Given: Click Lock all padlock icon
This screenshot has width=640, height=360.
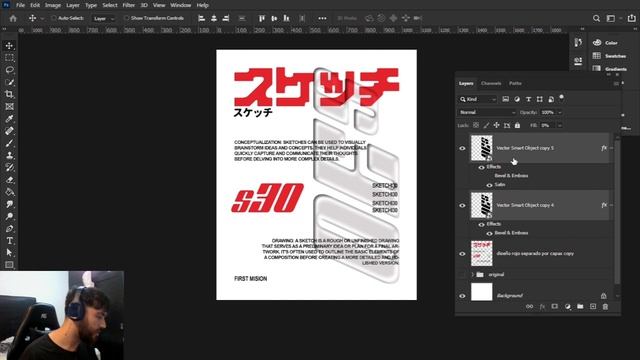Looking at the screenshot, I should (x=517, y=125).
